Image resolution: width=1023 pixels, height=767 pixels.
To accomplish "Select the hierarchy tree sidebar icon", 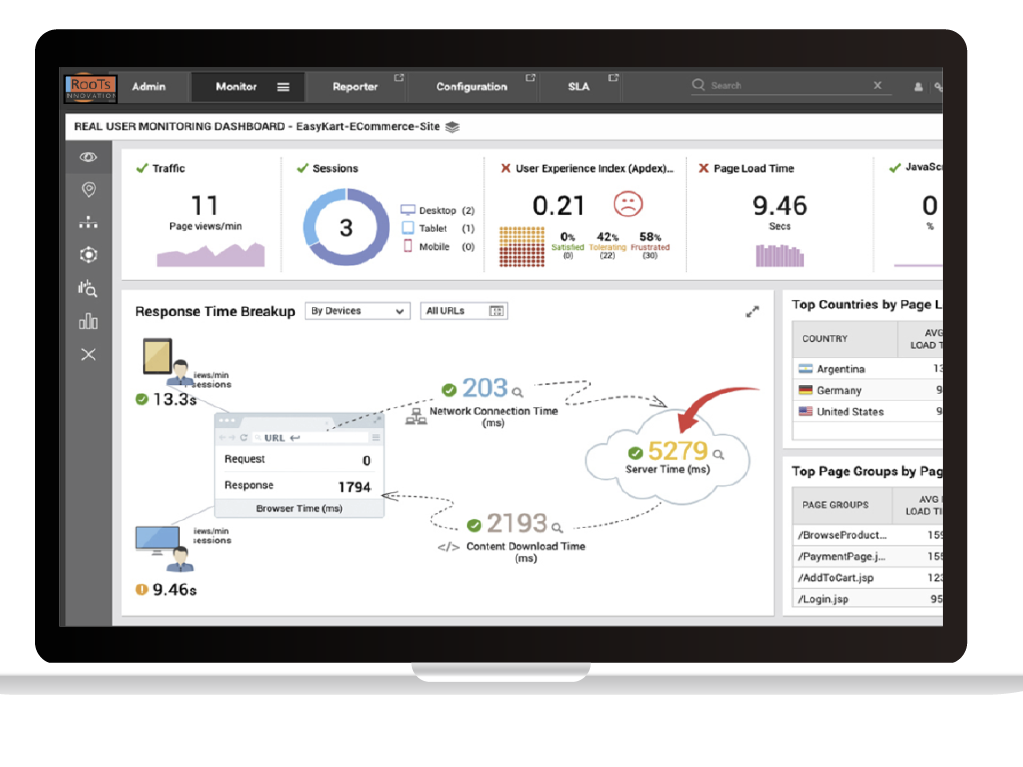I will coord(89,223).
